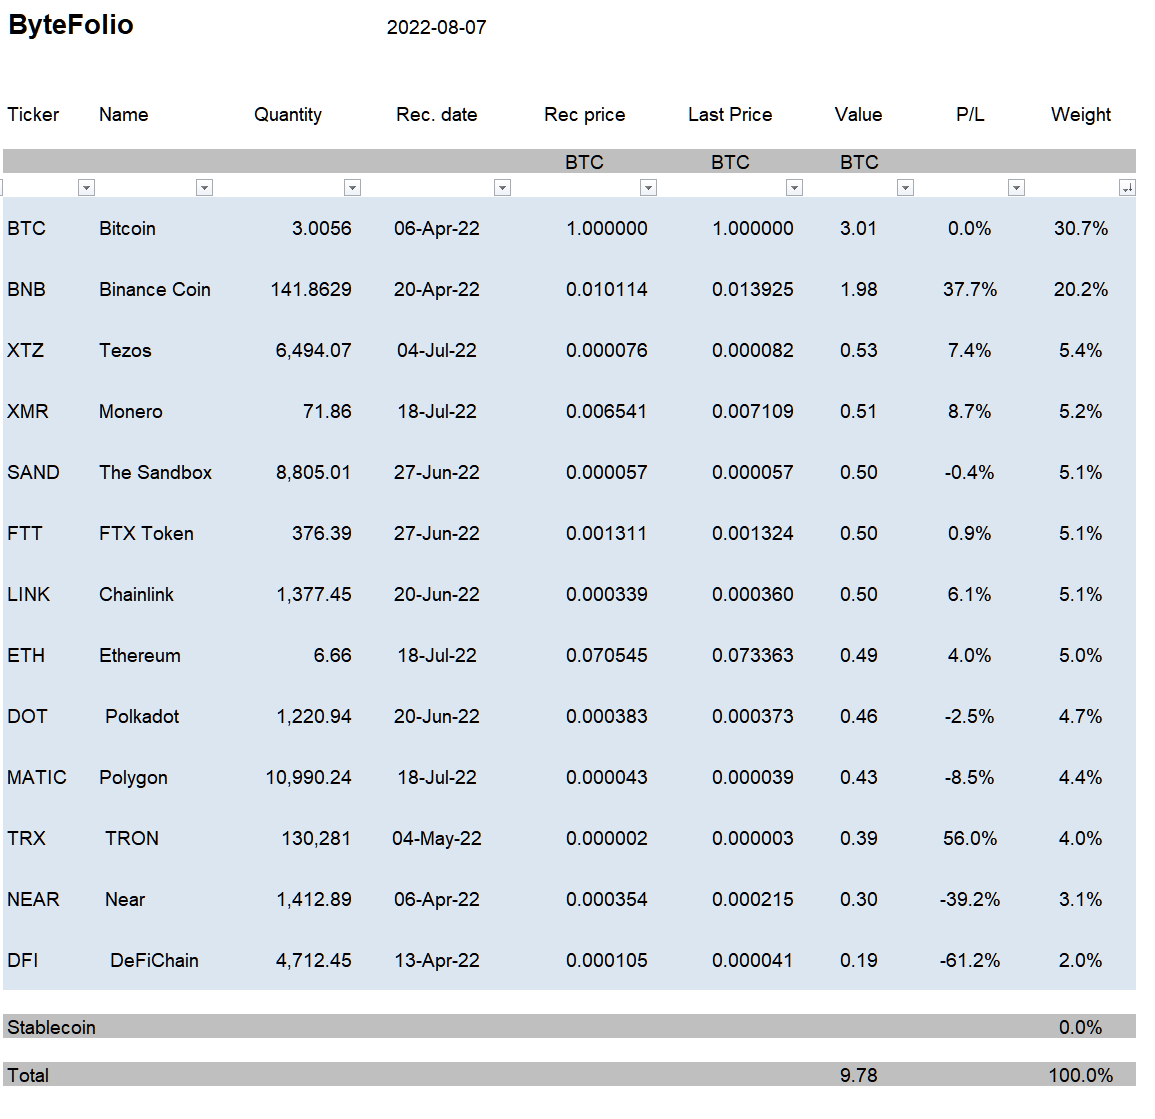Click TRON rec. date 04-May-22
The image size is (1155, 1119).
point(437,838)
